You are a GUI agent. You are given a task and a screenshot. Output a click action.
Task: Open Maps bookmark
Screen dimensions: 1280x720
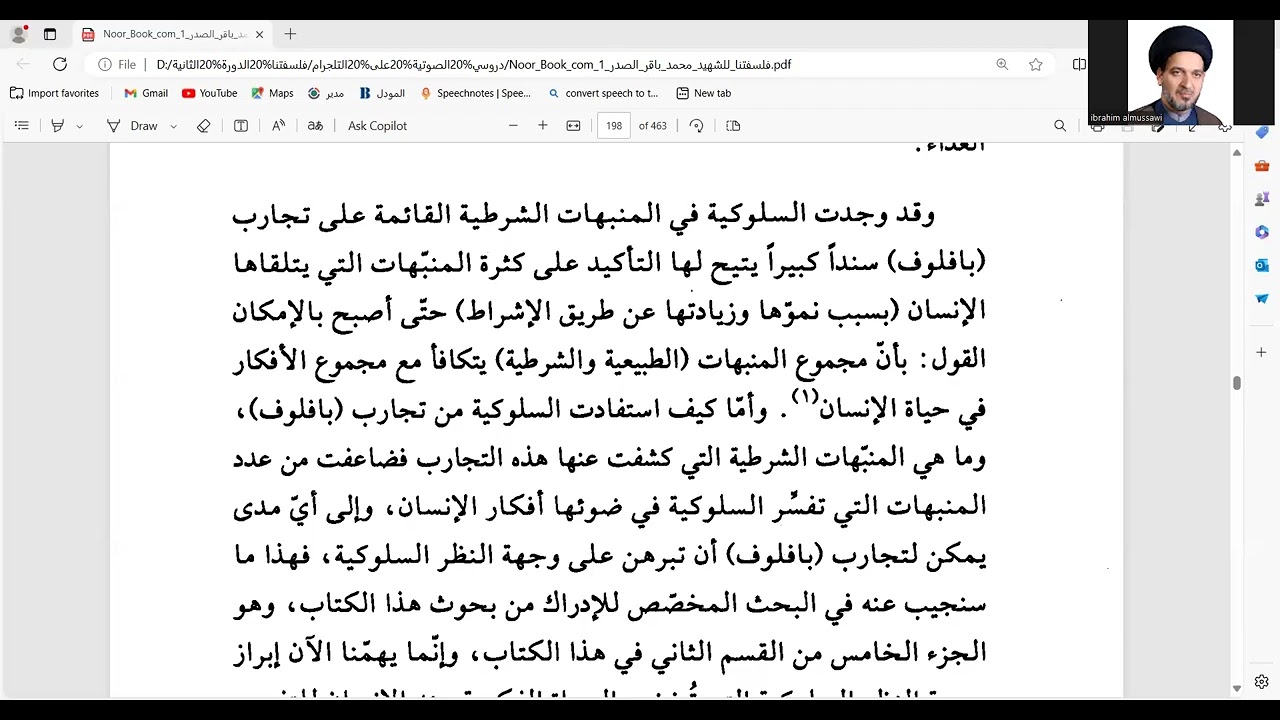(272, 93)
